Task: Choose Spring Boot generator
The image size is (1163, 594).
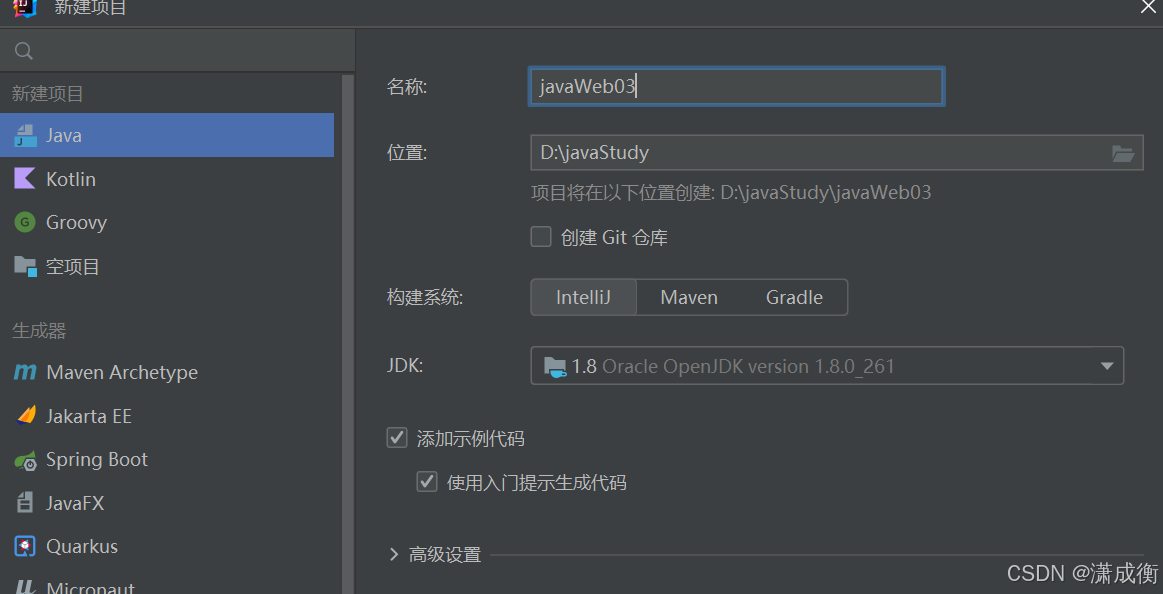Action: [x=167, y=460]
